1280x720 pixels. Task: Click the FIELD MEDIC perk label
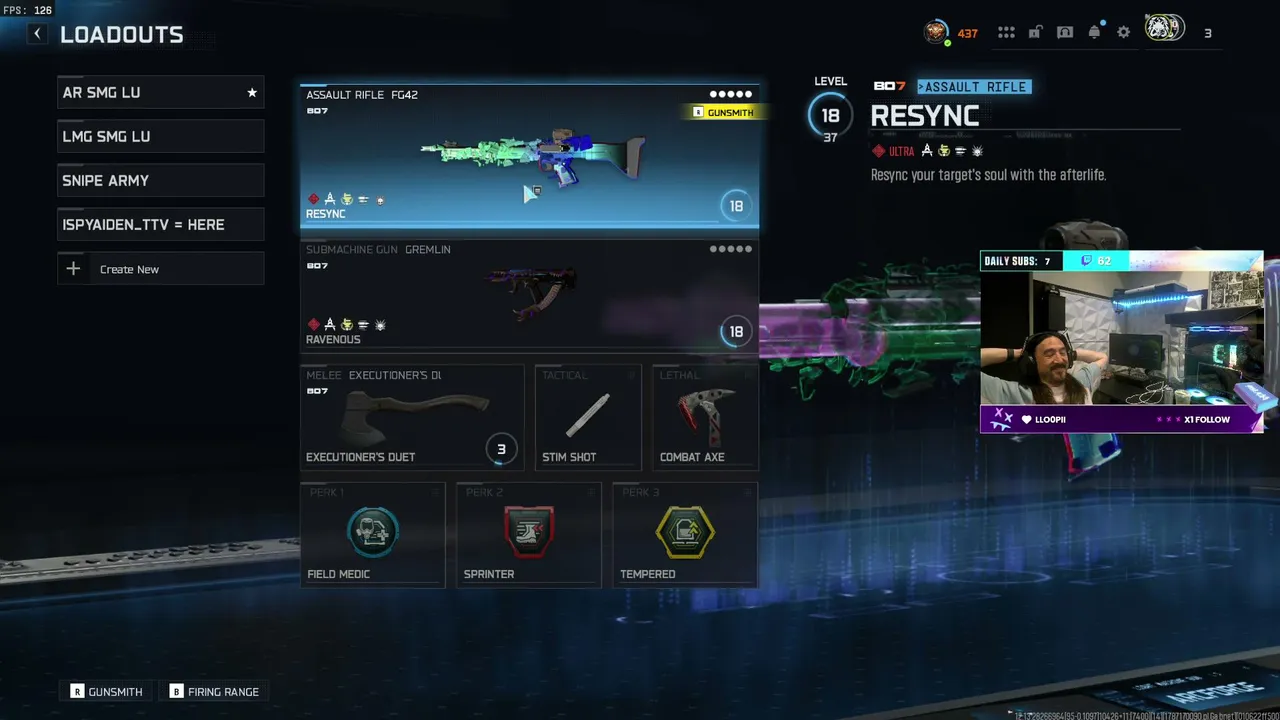[338, 574]
